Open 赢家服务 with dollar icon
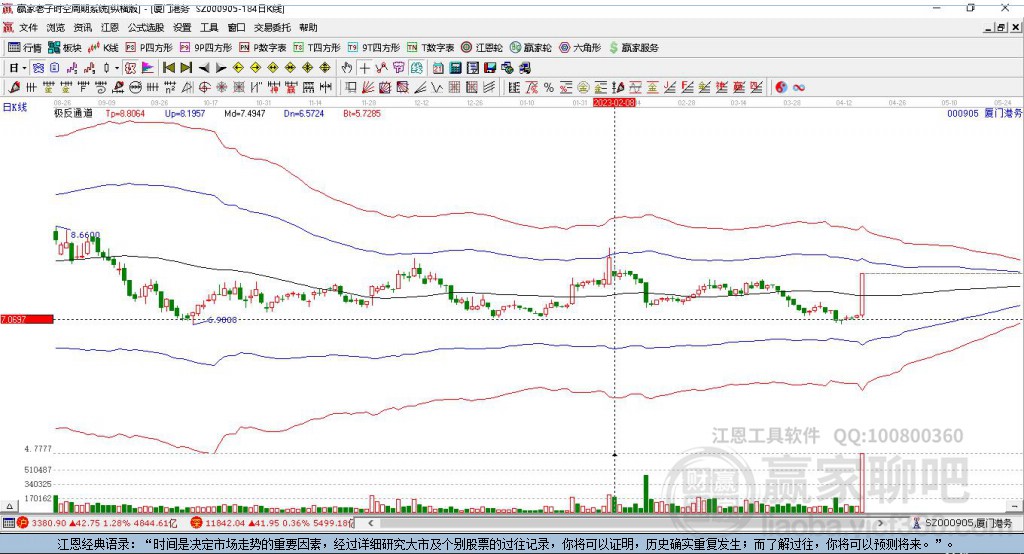This screenshot has height=554, width=1024. [633, 48]
